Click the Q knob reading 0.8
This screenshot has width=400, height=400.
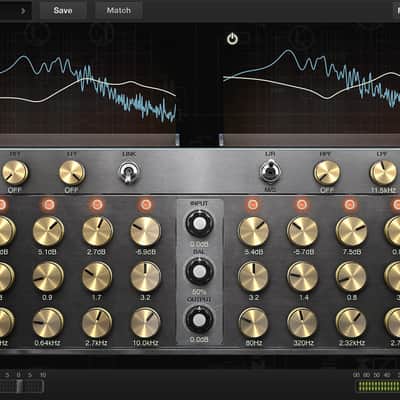pyautogui.click(x=351, y=277)
